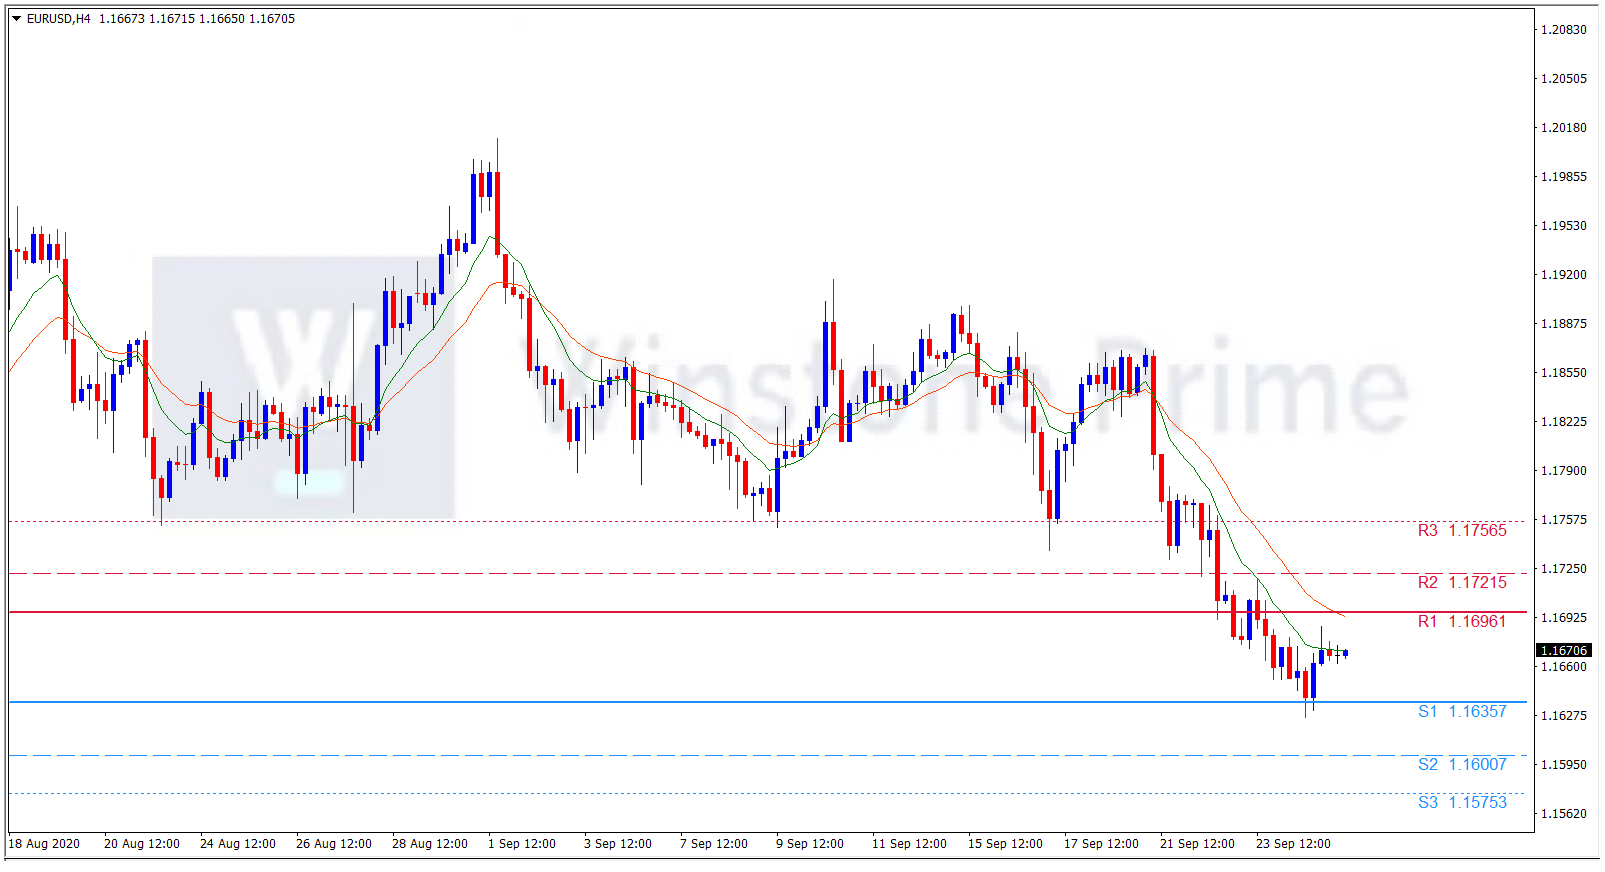Click the 9 Sep 12:00 time label
Image resolution: width=1605 pixels, height=872 pixels.
pos(809,843)
